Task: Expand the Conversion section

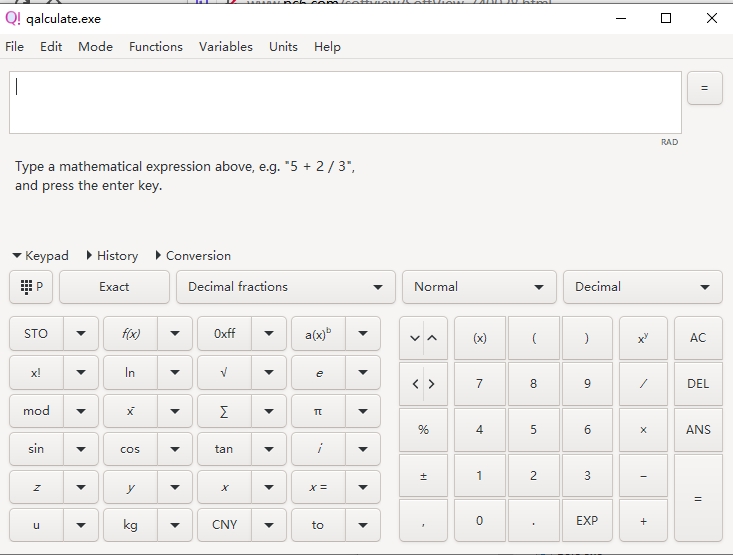Action: (193, 256)
